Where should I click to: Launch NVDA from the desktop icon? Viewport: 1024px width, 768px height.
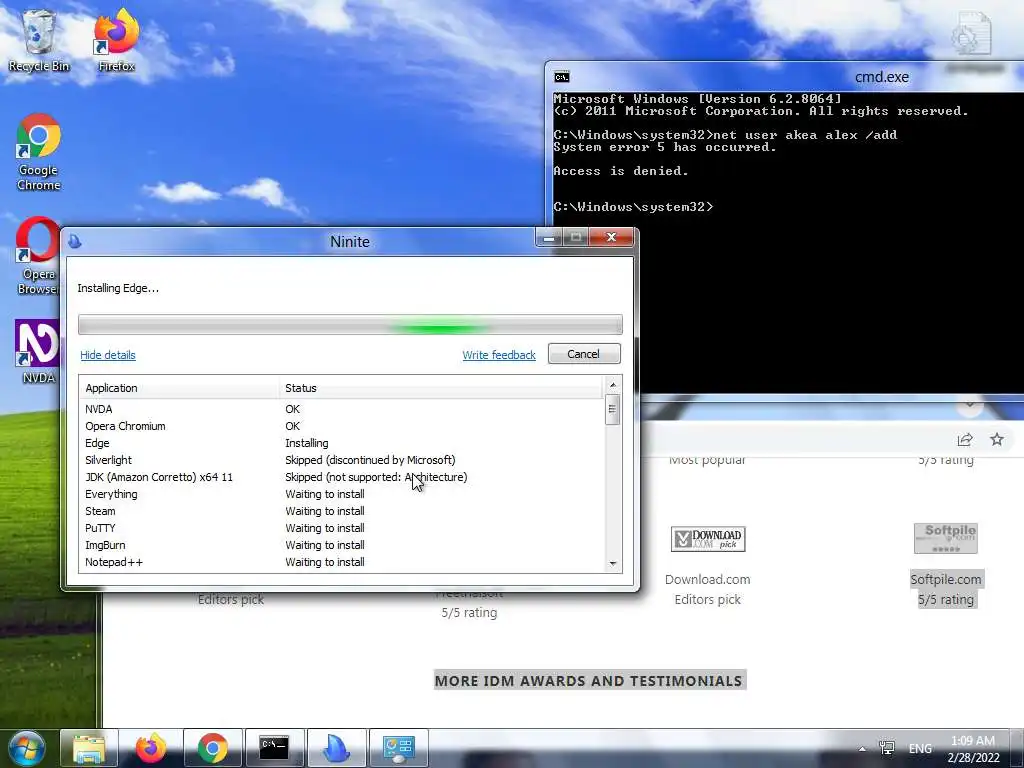pyautogui.click(x=38, y=351)
